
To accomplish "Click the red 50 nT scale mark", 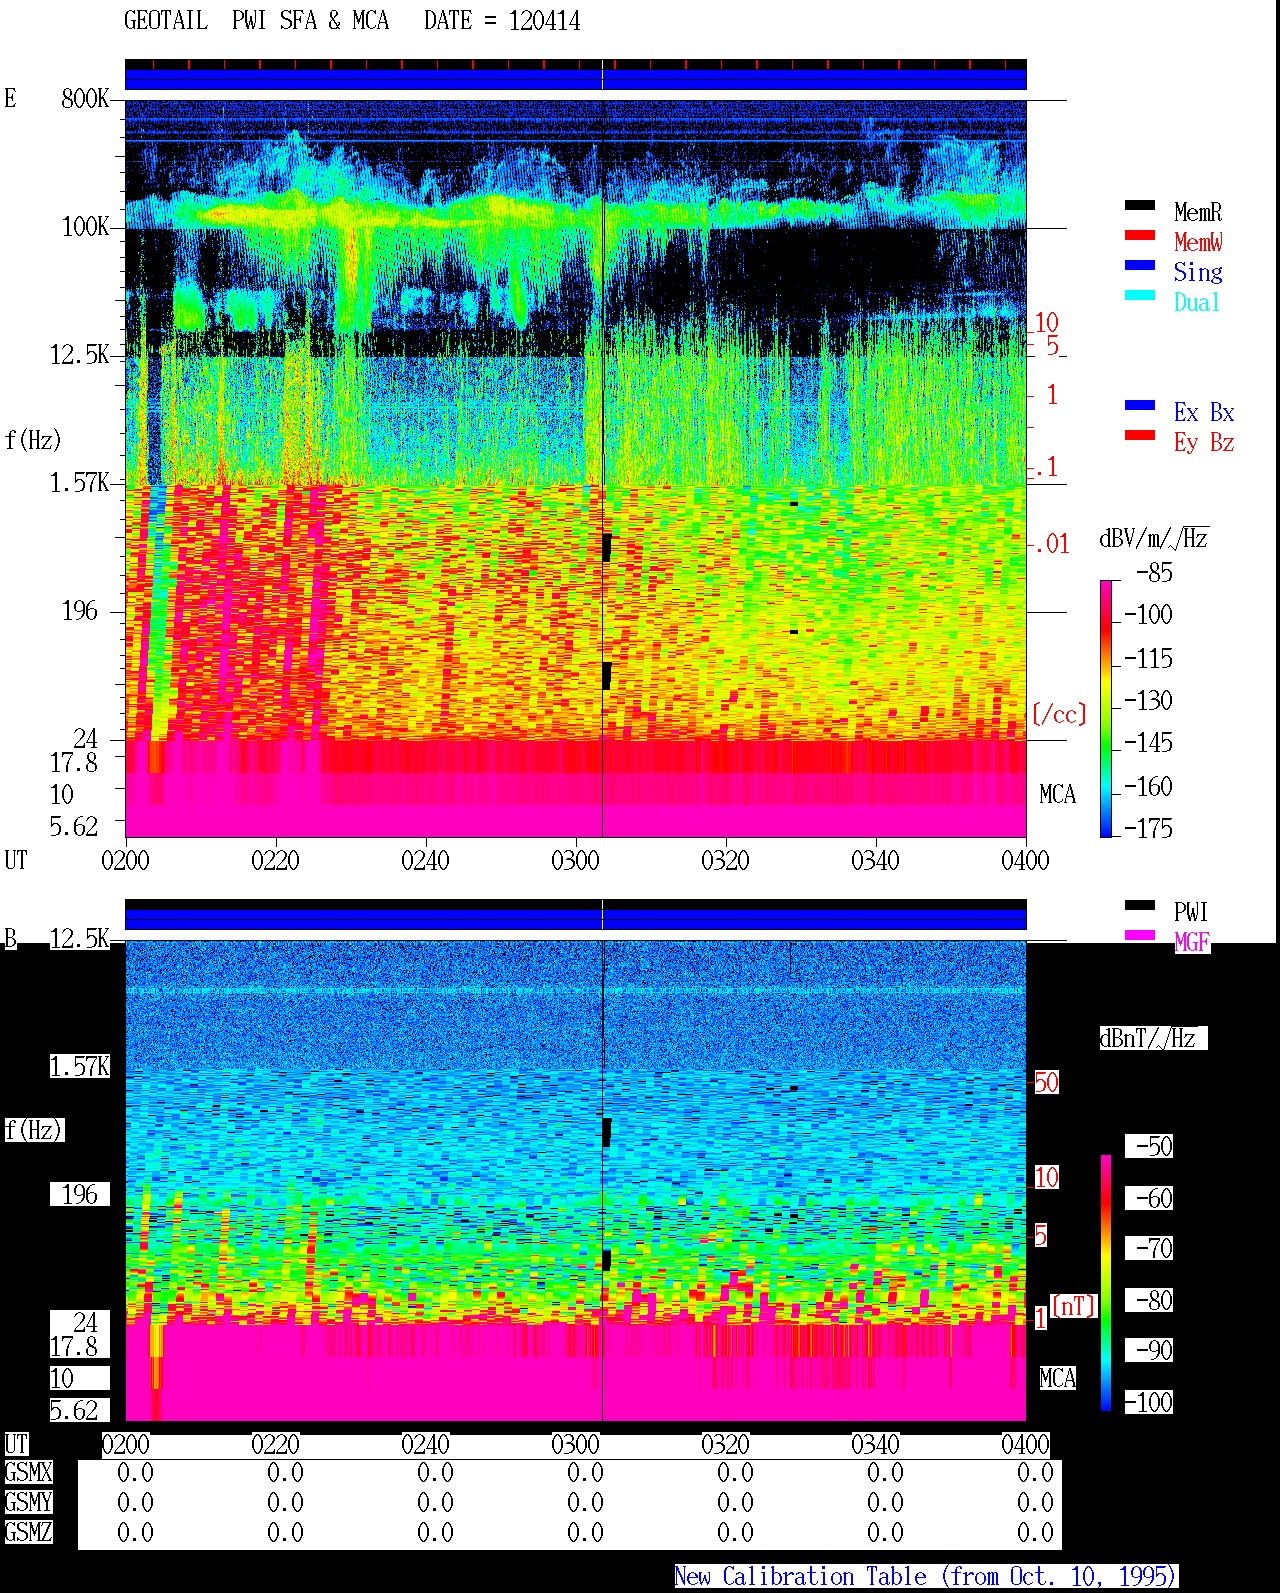I will 1046,1082.
